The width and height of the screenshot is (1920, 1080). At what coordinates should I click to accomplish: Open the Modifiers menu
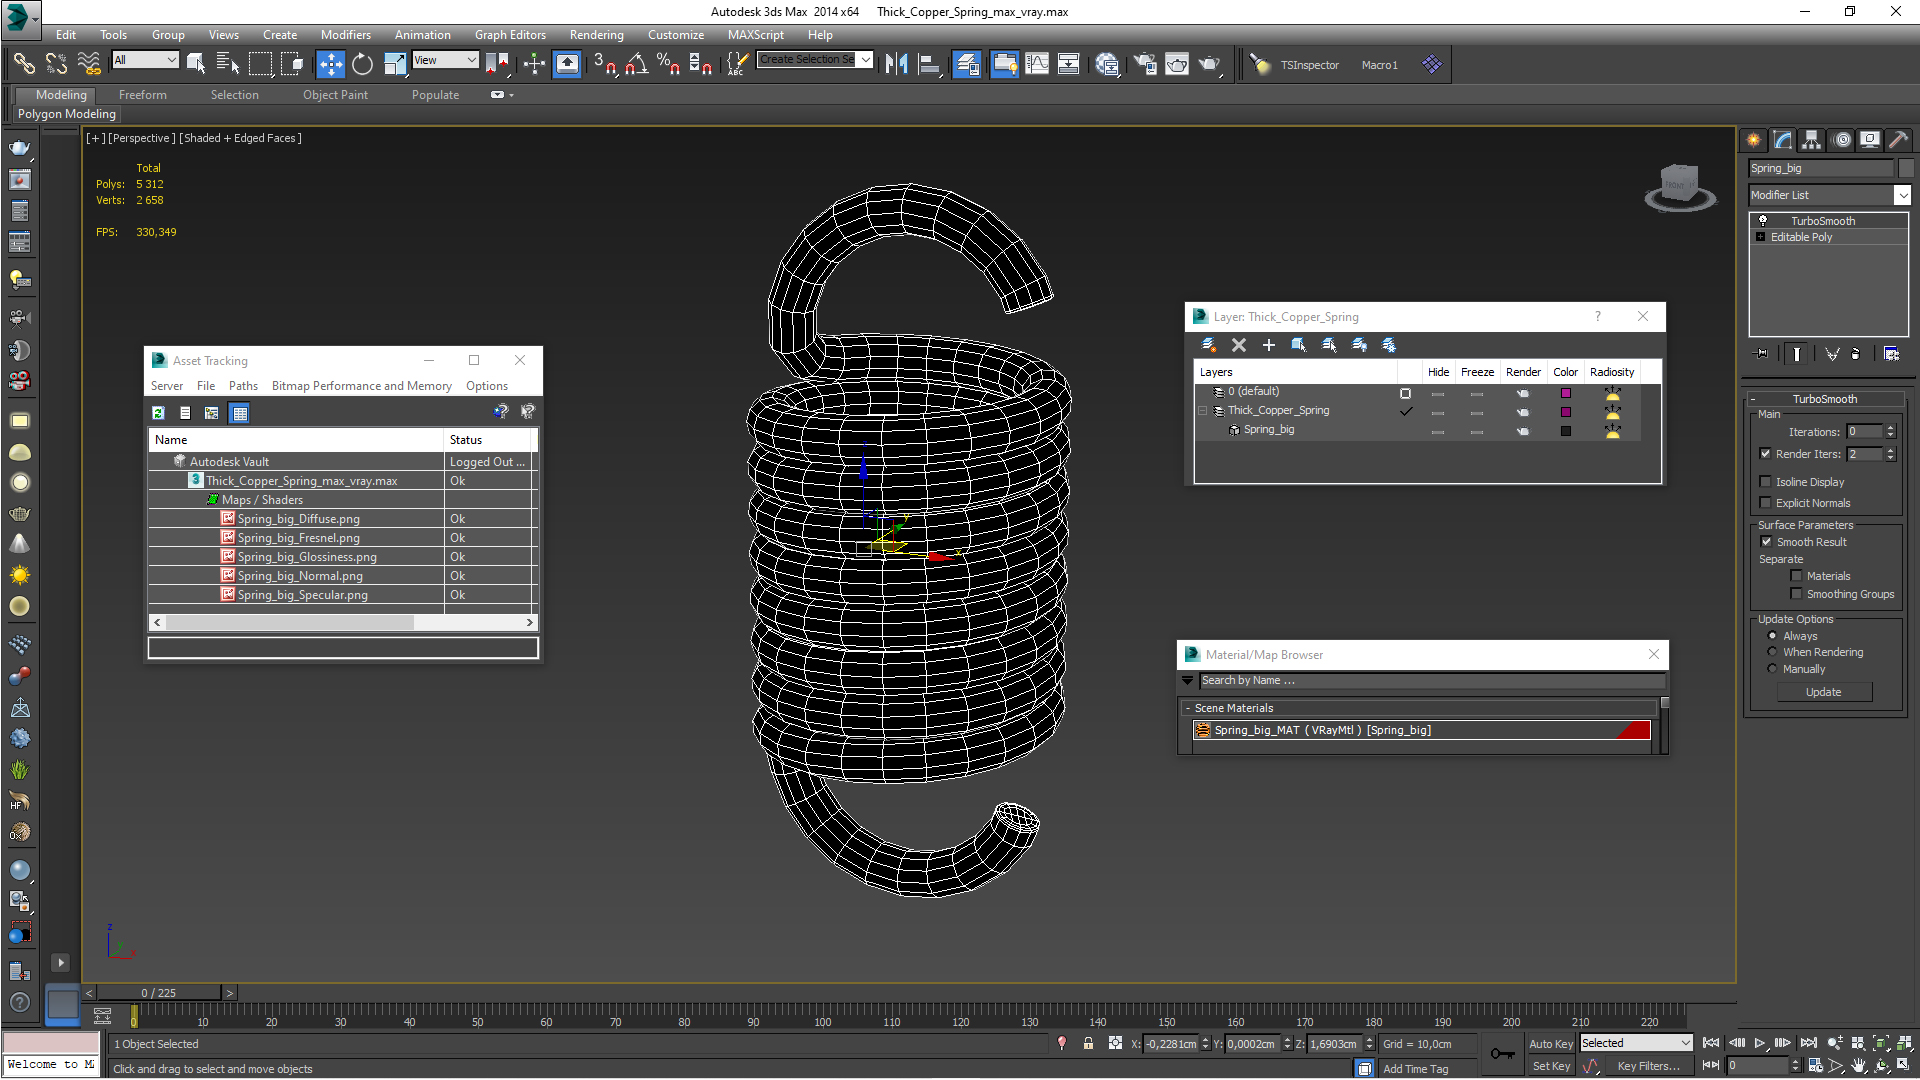[x=345, y=34]
